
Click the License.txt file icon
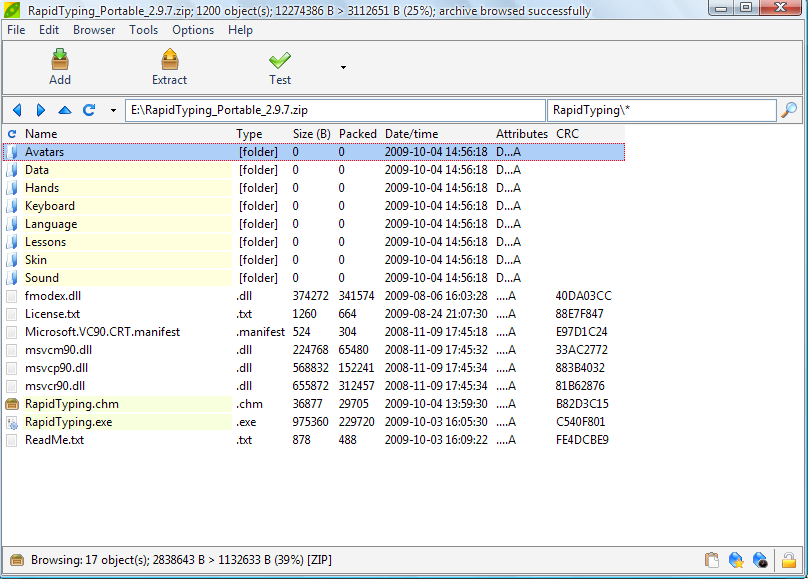point(12,314)
